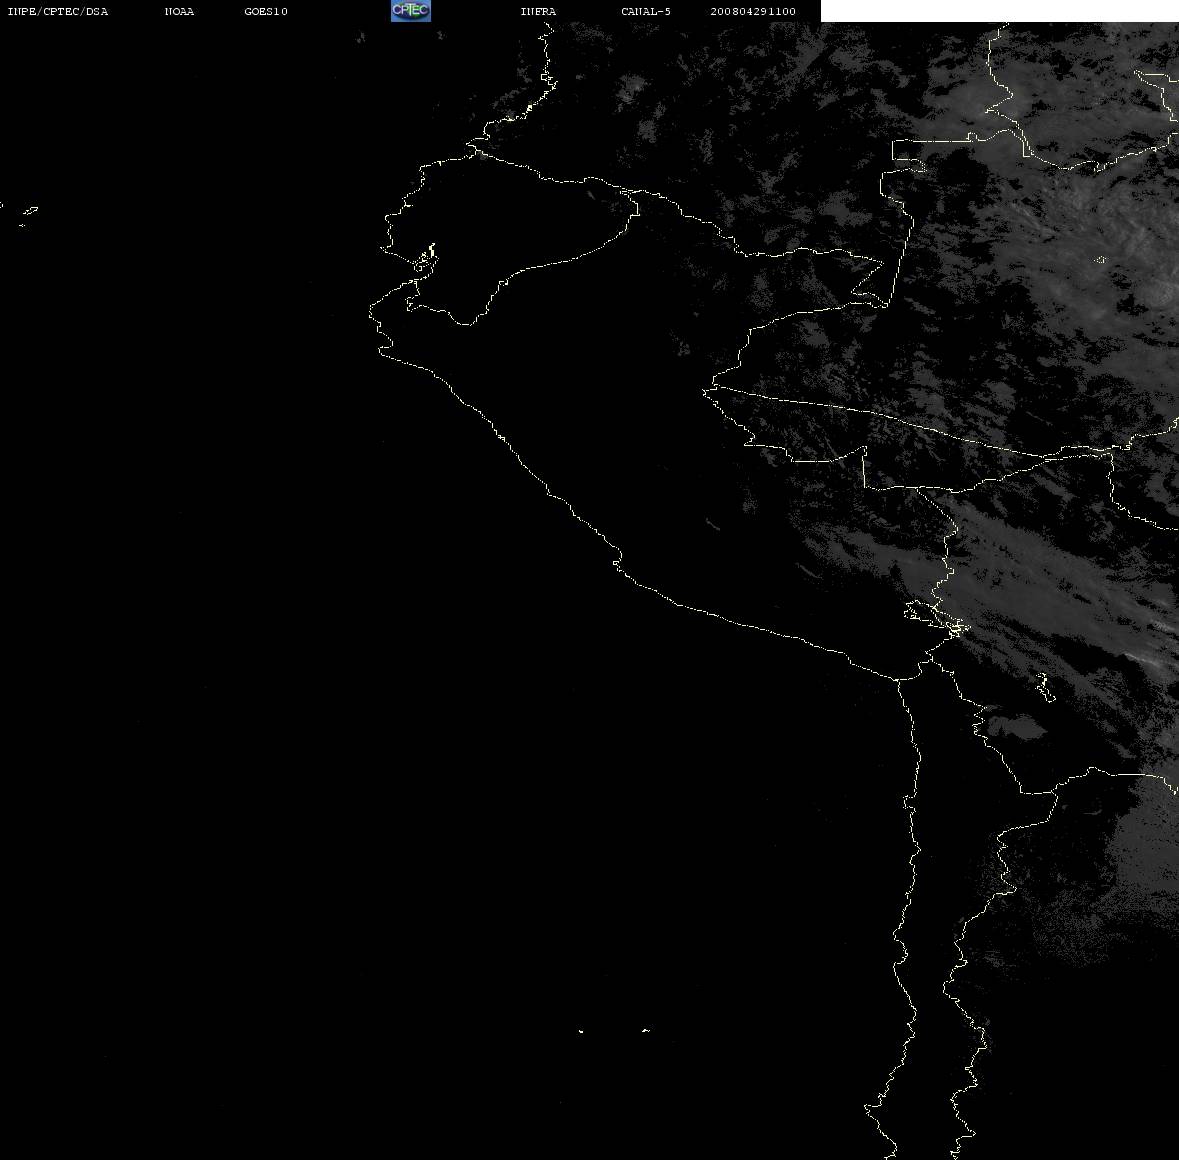Select the right small Pacific island dot

[x=645, y=1030]
